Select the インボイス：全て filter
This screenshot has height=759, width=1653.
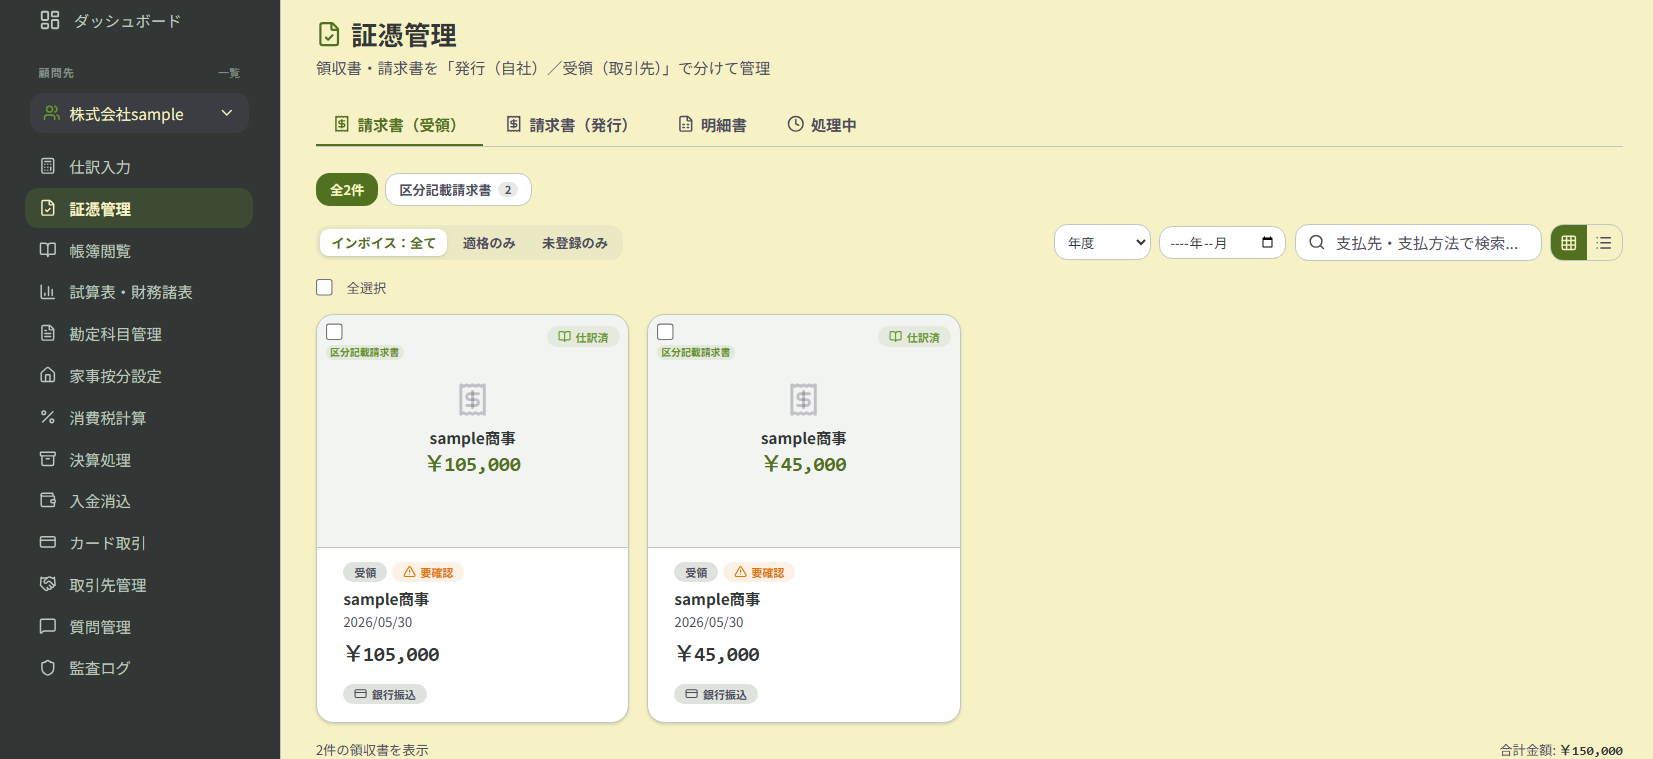pyautogui.click(x=383, y=243)
